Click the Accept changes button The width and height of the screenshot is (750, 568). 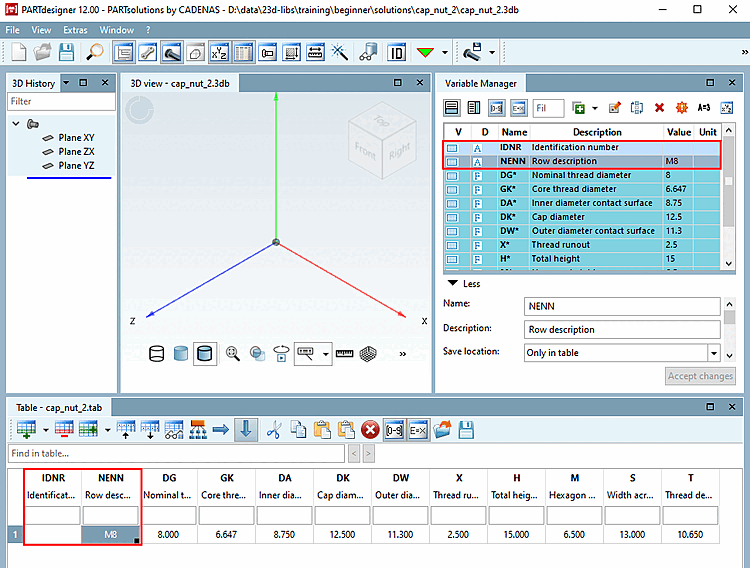point(701,376)
